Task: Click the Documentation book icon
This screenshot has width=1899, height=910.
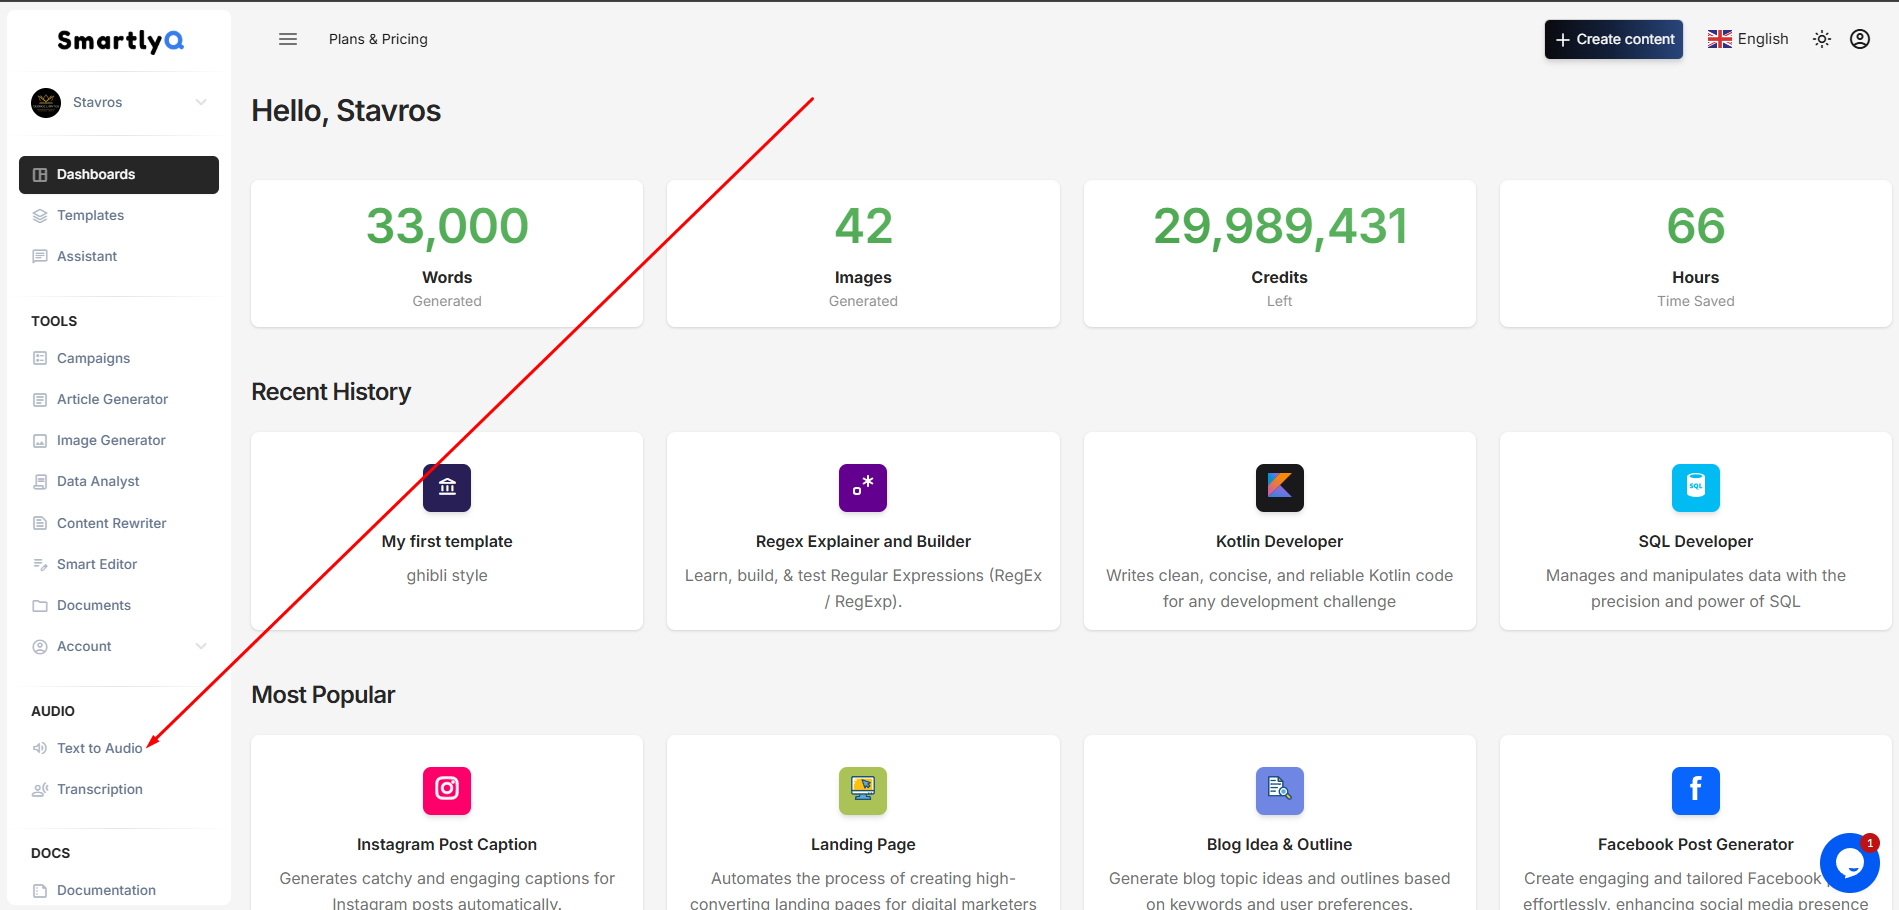Action: click(40, 891)
